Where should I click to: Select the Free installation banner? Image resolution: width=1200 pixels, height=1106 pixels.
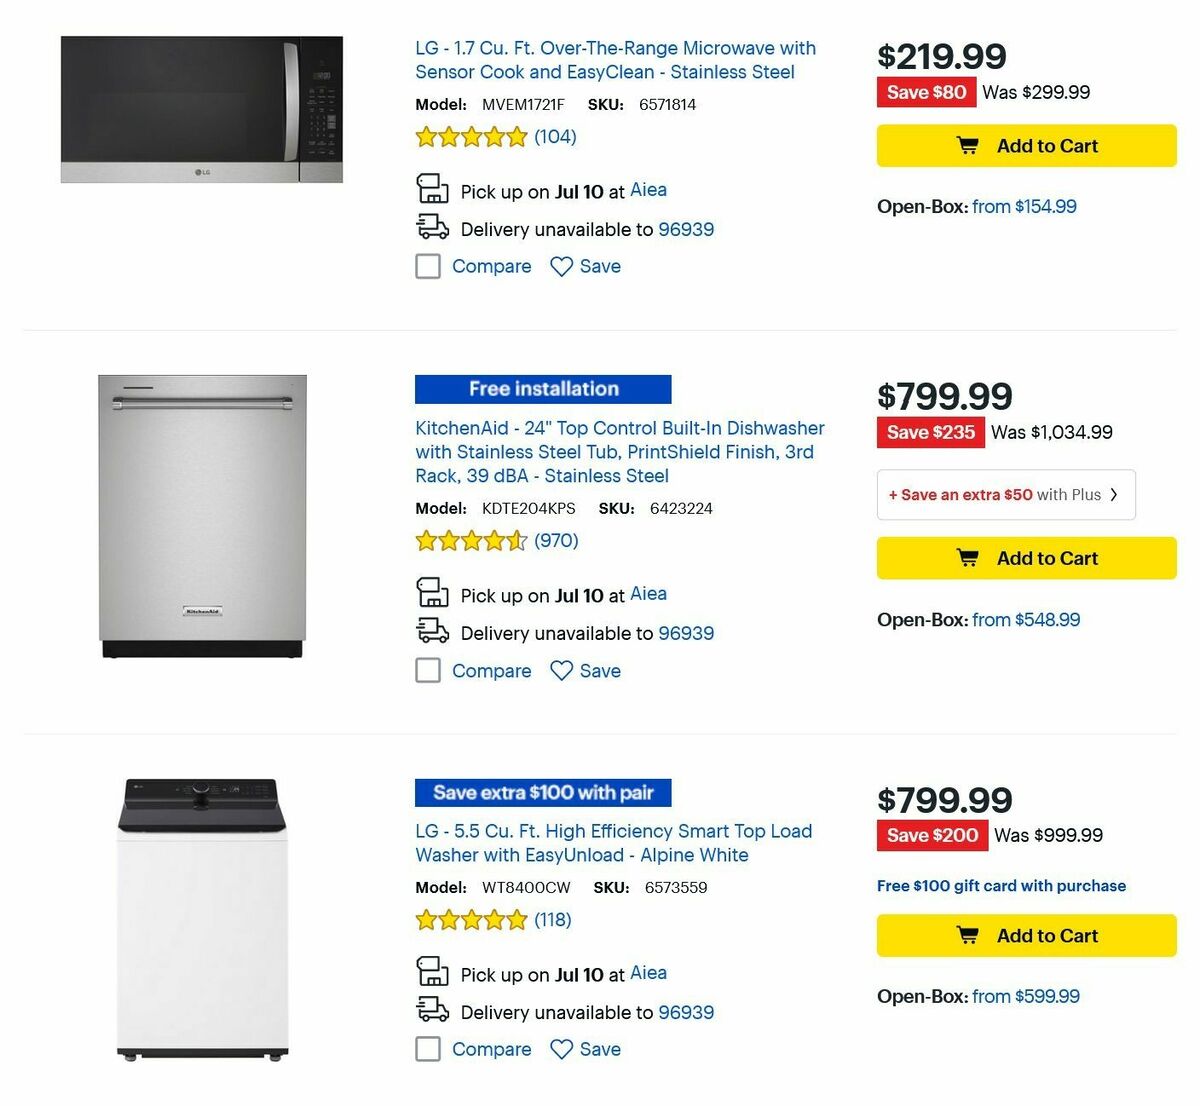pyautogui.click(x=542, y=389)
